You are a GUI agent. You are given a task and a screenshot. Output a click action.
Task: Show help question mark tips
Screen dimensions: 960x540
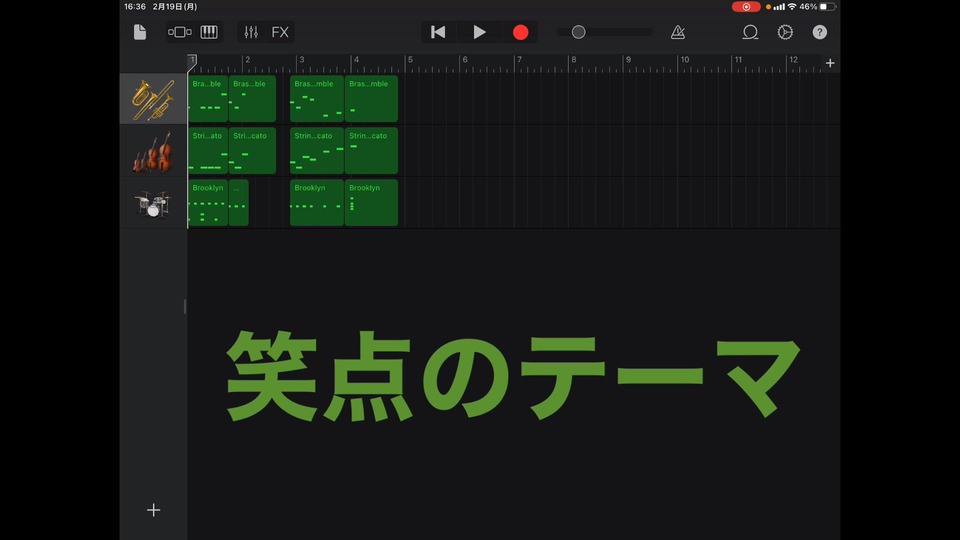pyautogui.click(x=820, y=32)
